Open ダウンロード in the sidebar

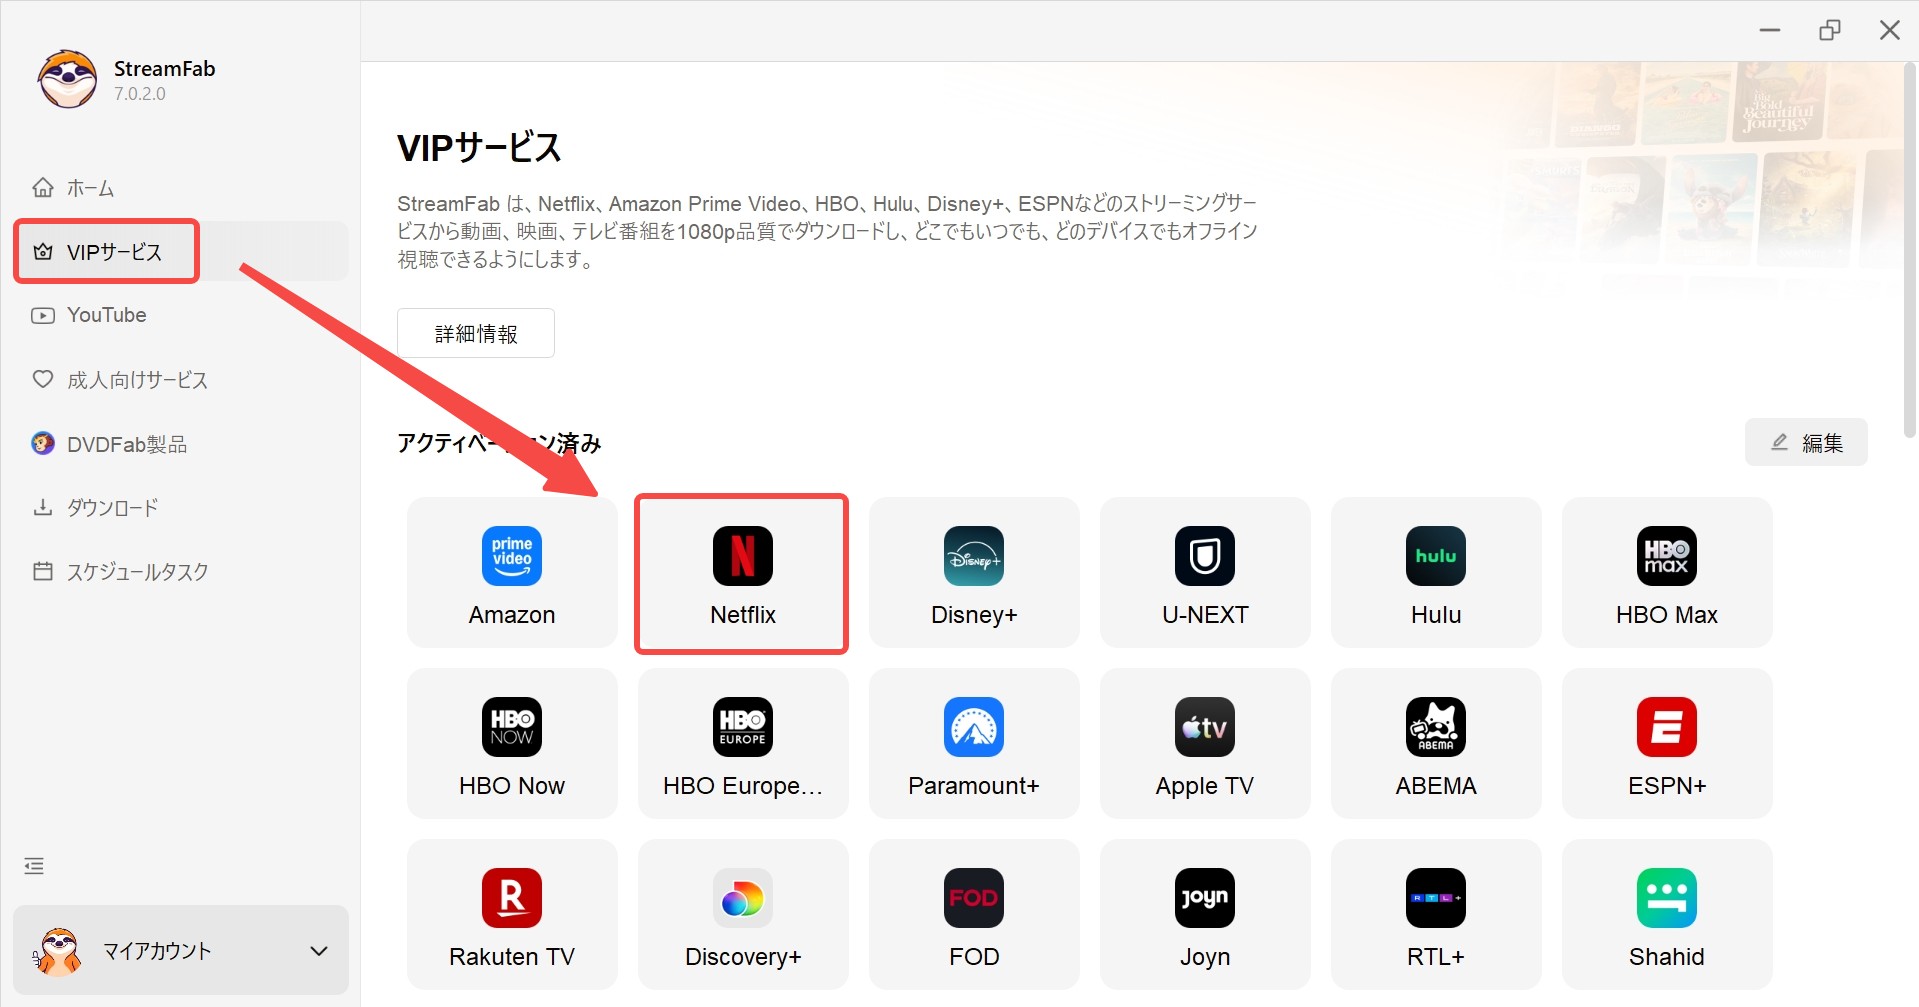pos(180,508)
